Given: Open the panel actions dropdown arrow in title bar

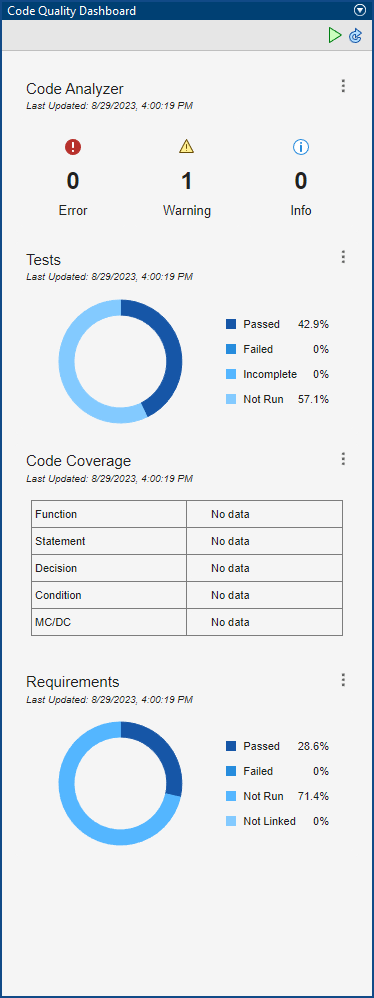Looking at the screenshot, I should coord(358,11).
